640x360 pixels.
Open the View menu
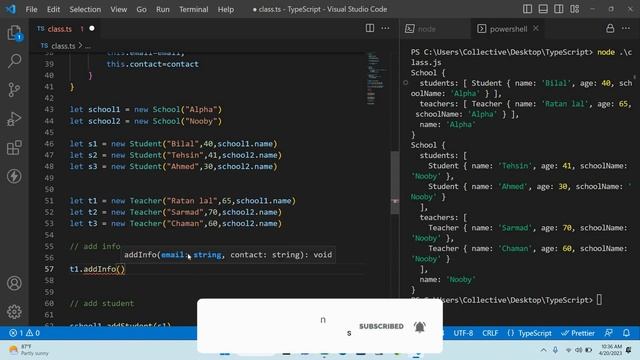tap(119, 9)
